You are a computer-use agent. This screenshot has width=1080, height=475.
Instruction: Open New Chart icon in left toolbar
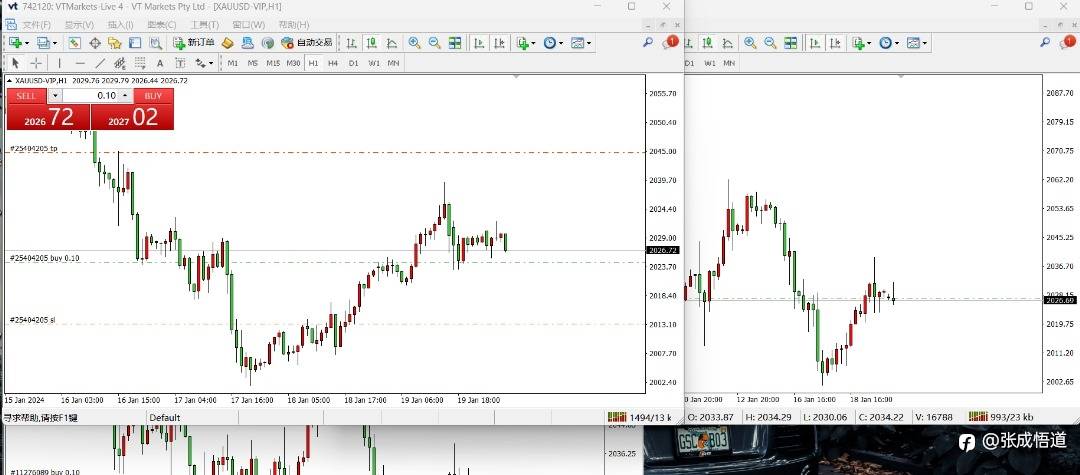15,43
